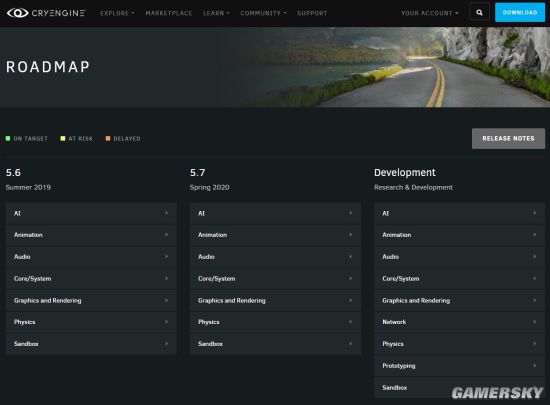
Task: Expand AI section under 5.6
Action: (91, 213)
